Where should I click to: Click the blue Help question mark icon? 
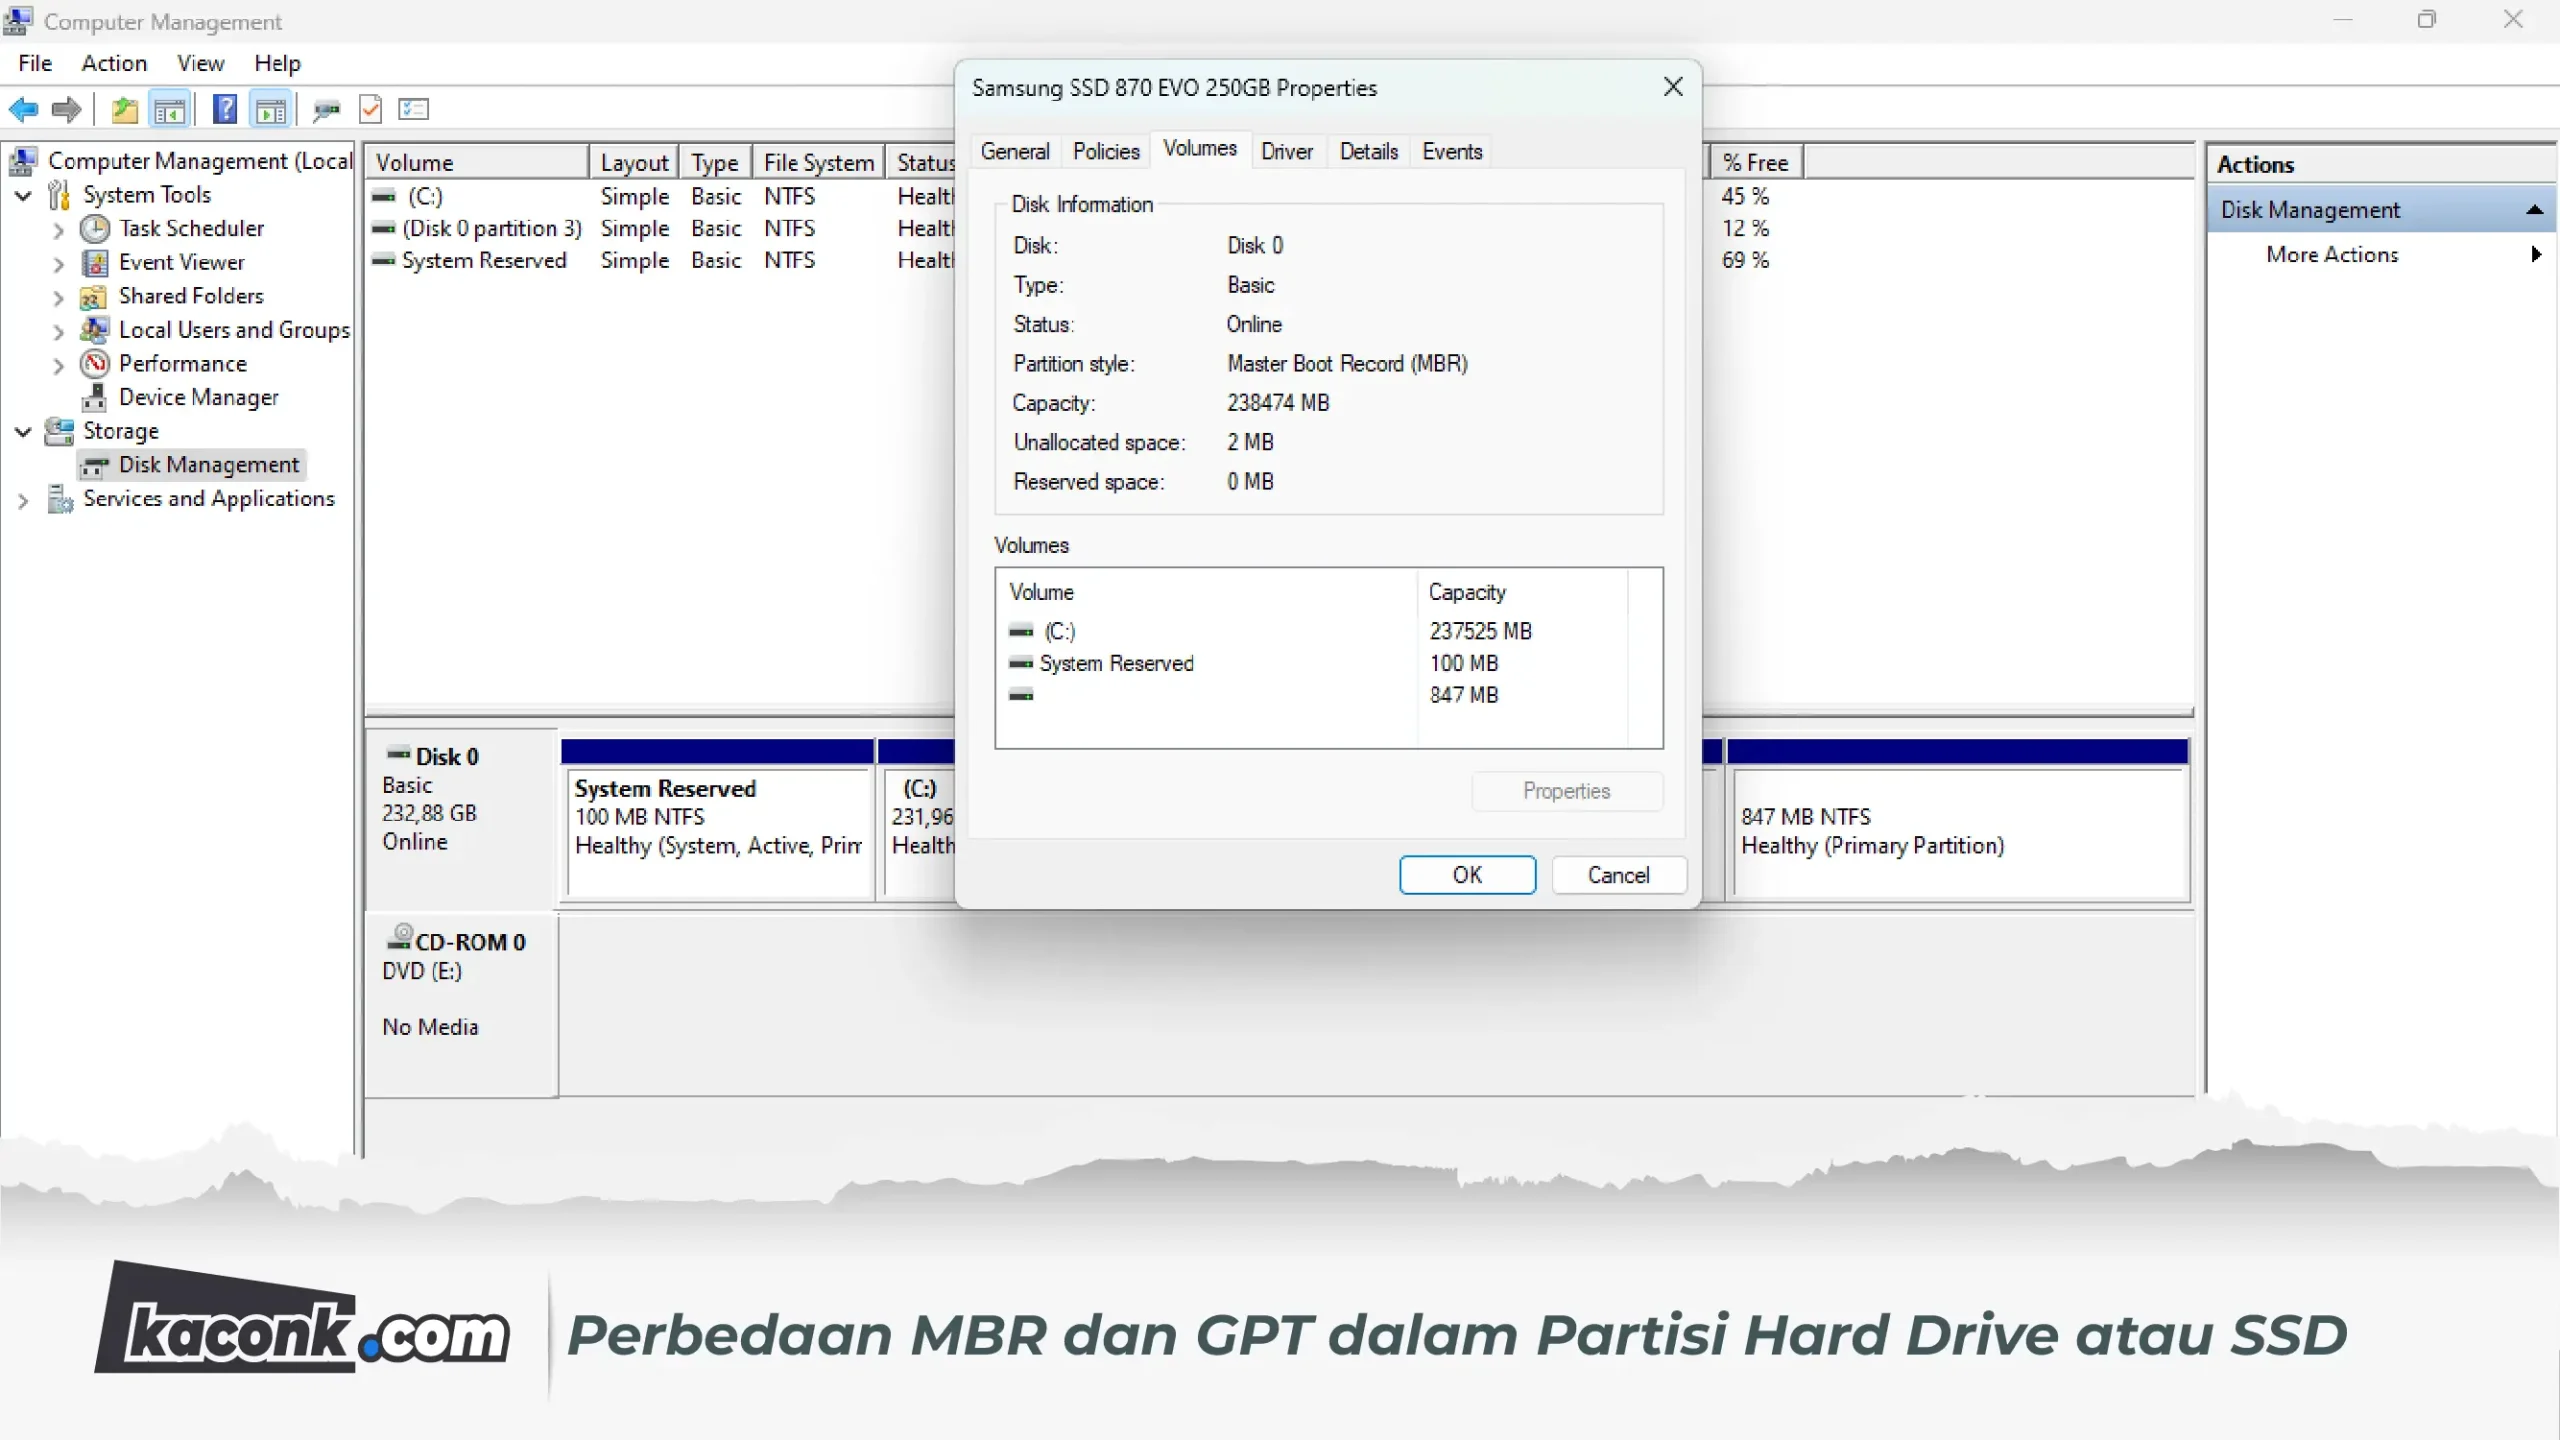click(225, 109)
